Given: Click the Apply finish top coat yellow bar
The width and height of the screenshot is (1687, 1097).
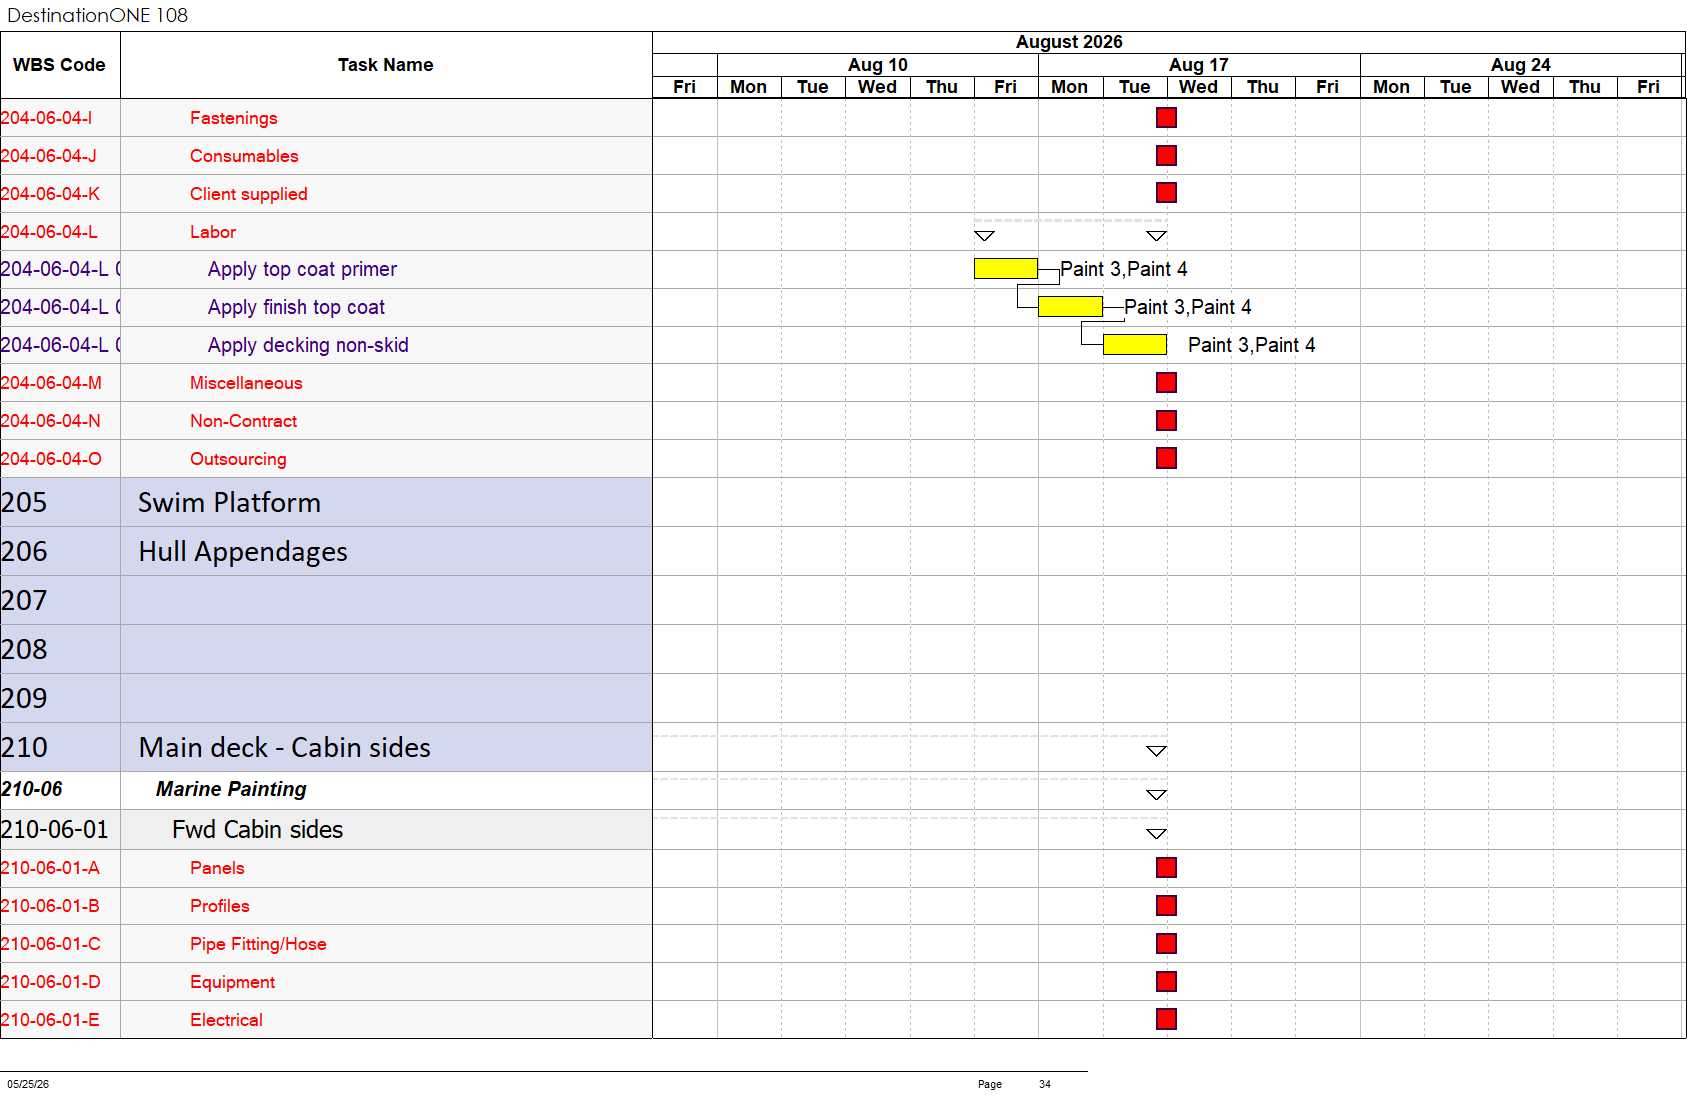Looking at the screenshot, I should (x=1070, y=307).
